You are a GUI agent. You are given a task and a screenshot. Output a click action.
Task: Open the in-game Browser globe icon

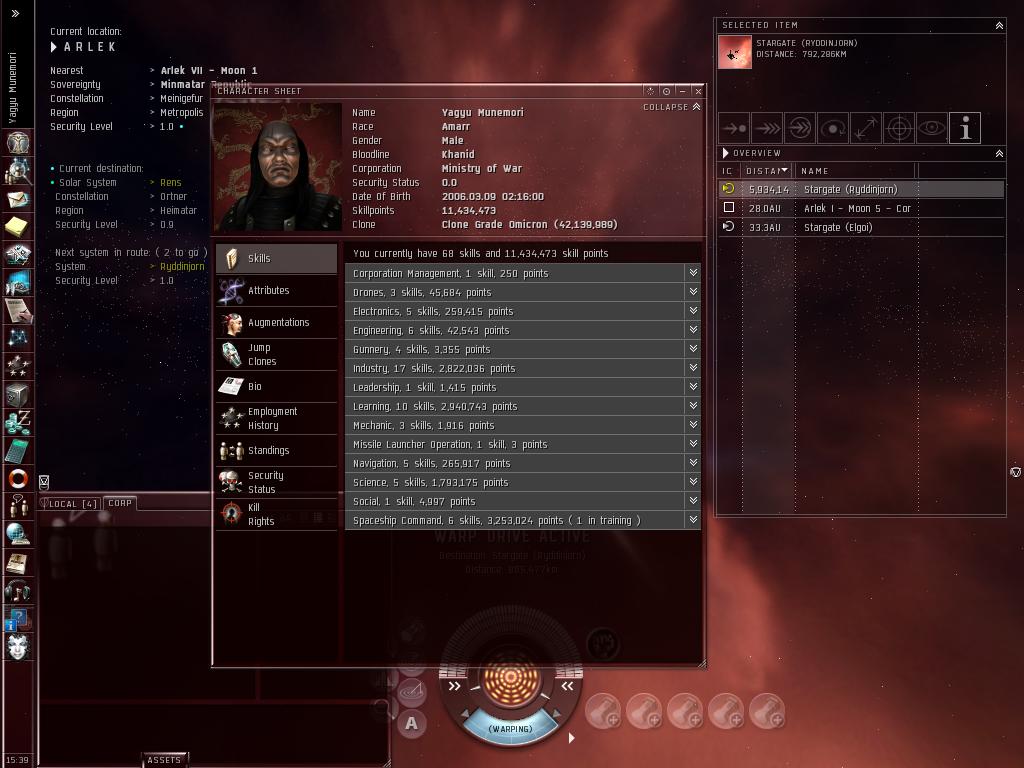pyautogui.click(x=18, y=534)
